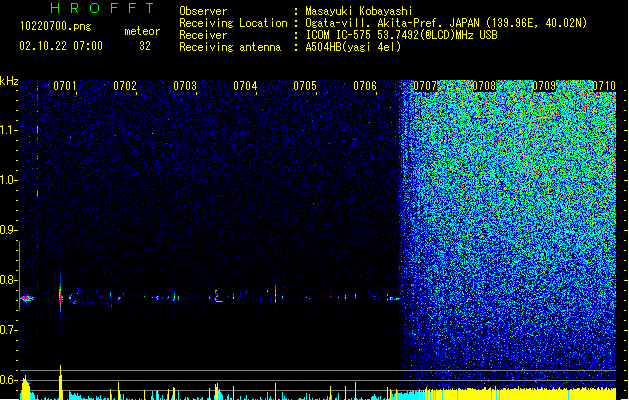Click the 0707 time marker
629x400 pixels.
425,86
